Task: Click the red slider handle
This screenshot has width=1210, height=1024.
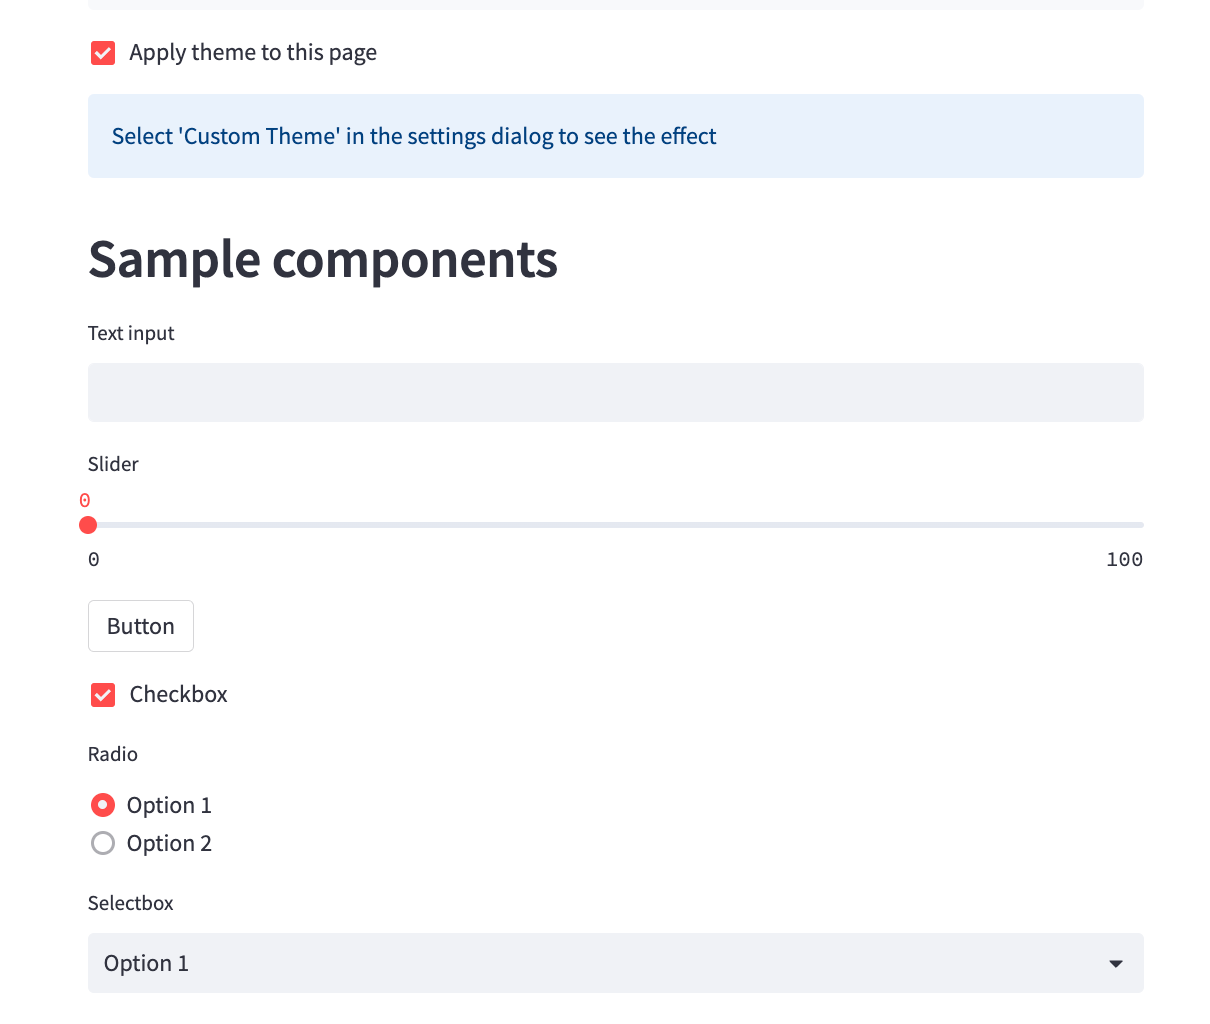Action: [x=88, y=525]
